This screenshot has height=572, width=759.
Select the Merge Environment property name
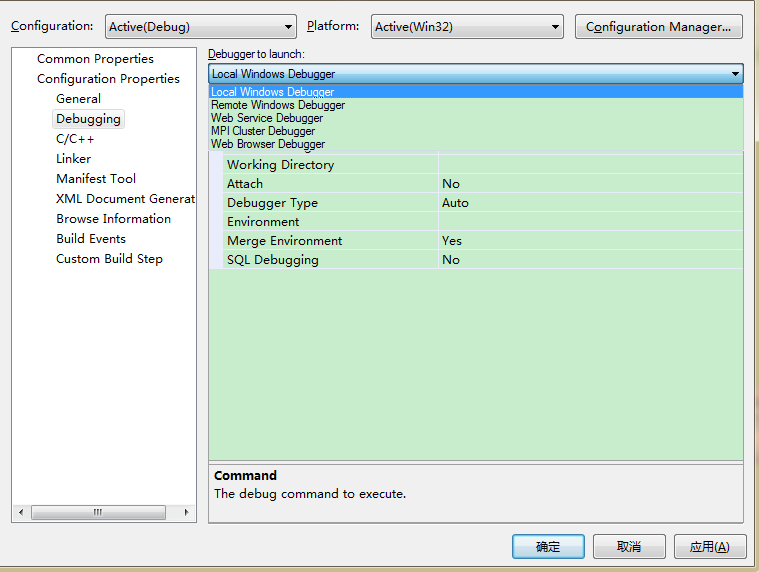coord(285,241)
